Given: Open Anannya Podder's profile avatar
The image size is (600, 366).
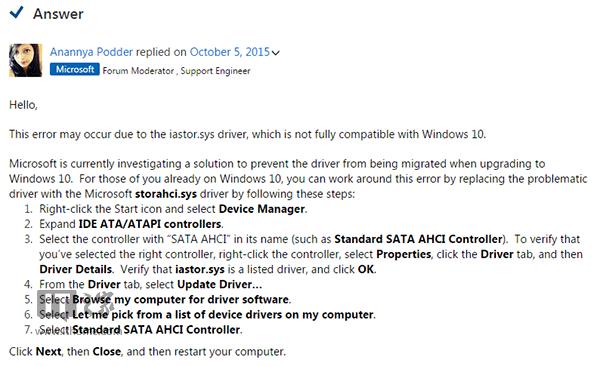Looking at the screenshot, I should click(25, 60).
